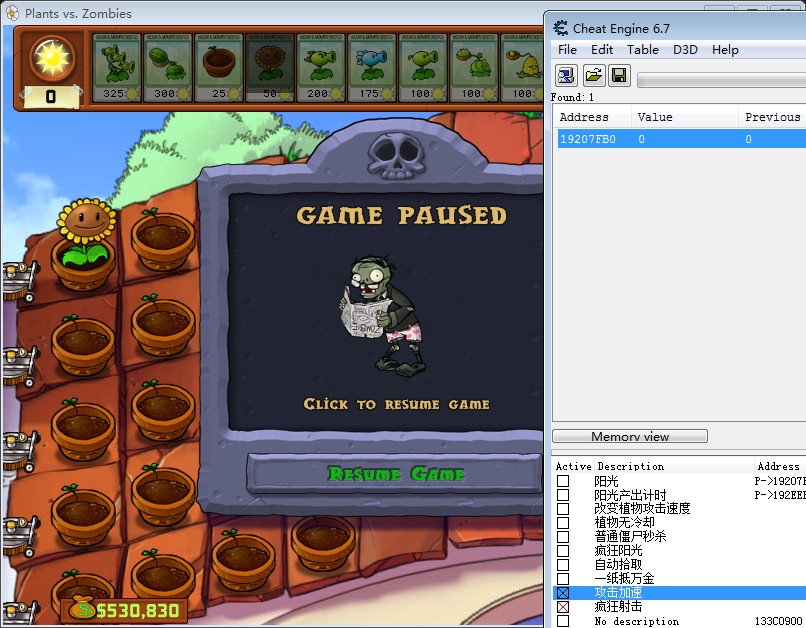Choose the Flower Pot seed packet
This screenshot has height=628, width=806.
coord(218,67)
